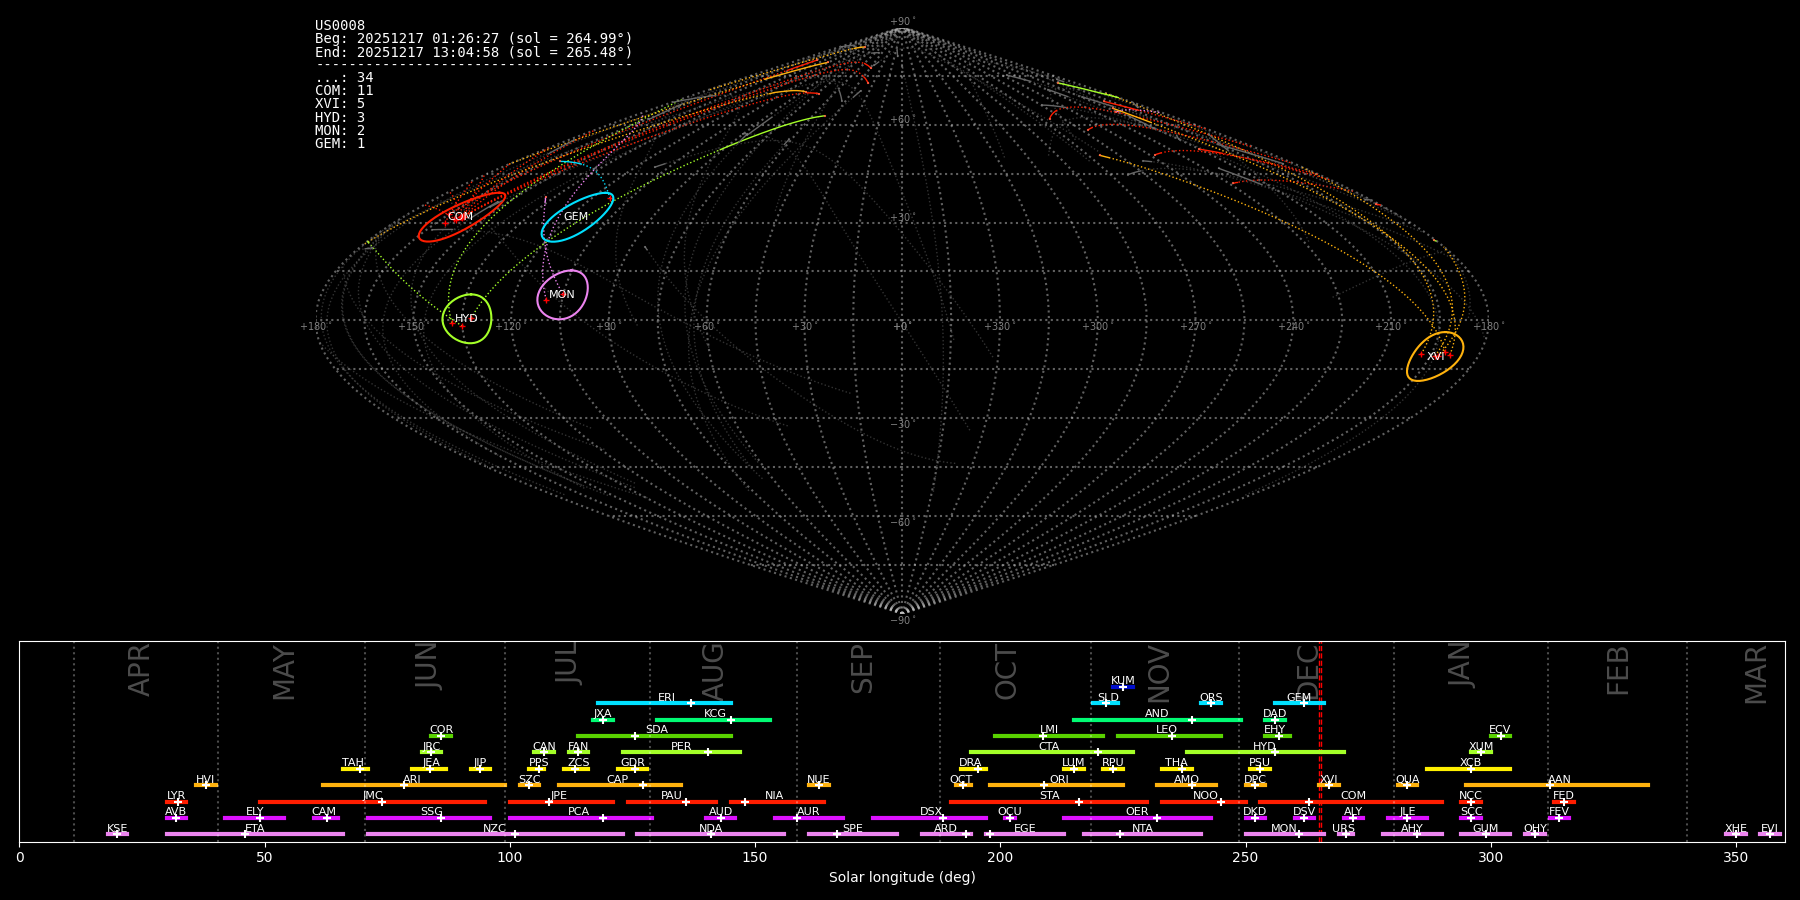Click the red NOO shower bar

point(1204,802)
